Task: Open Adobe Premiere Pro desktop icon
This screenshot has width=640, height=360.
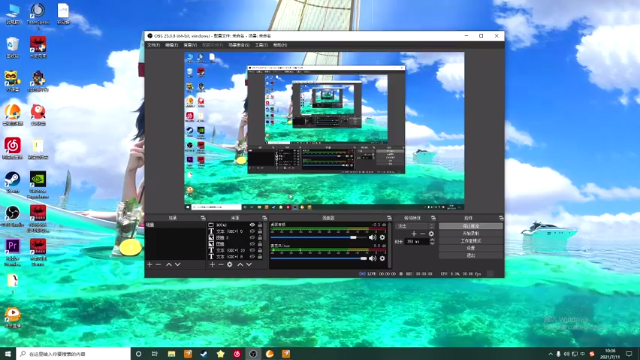Action: [12, 252]
